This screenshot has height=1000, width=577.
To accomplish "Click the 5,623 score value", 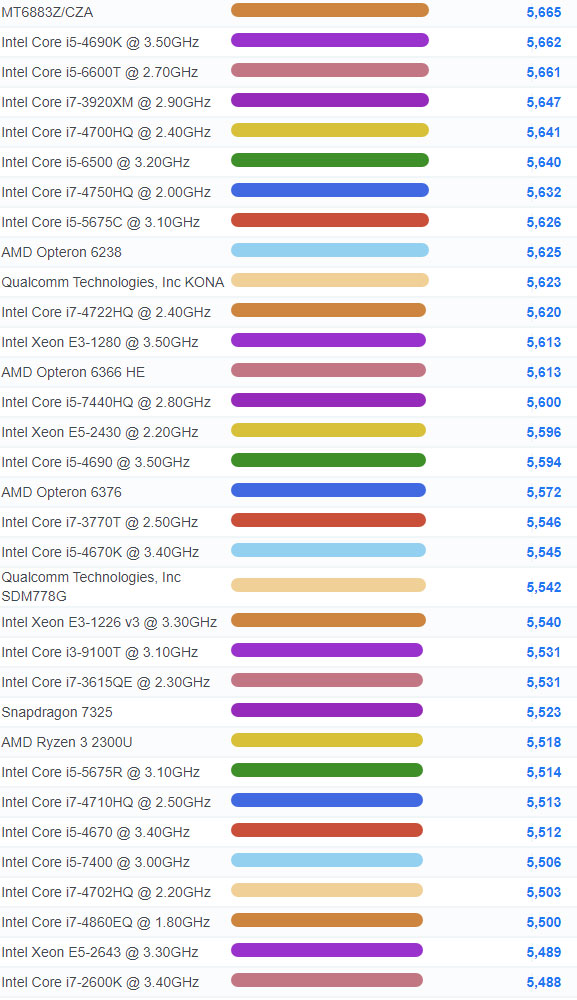I will point(544,282).
